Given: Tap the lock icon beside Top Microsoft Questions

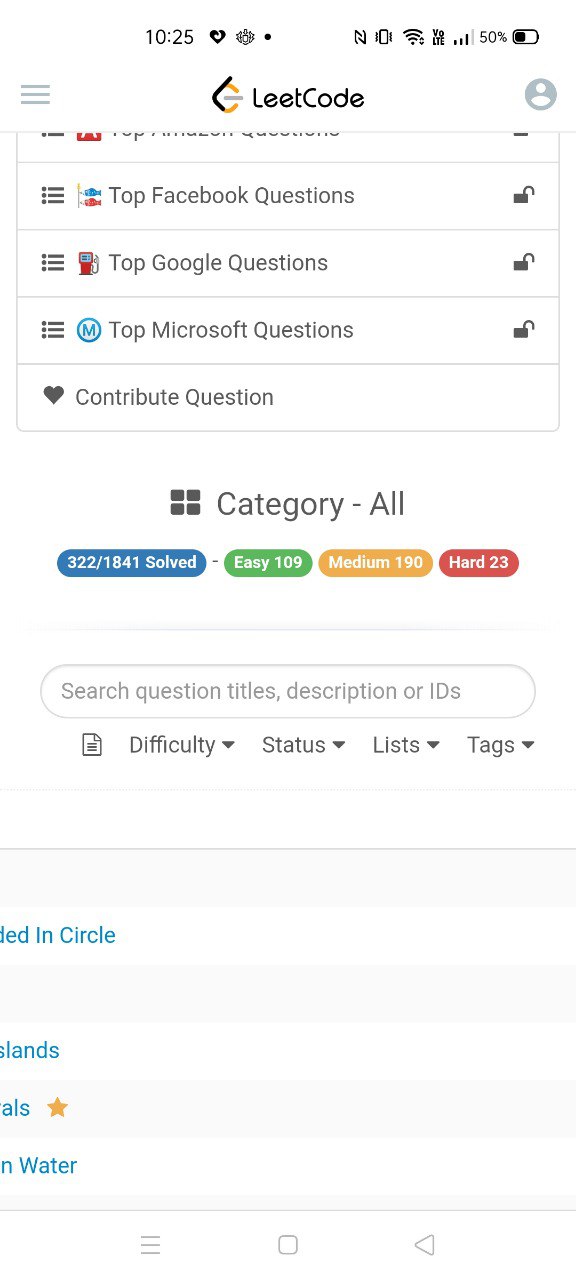Looking at the screenshot, I should click(524, 329).
